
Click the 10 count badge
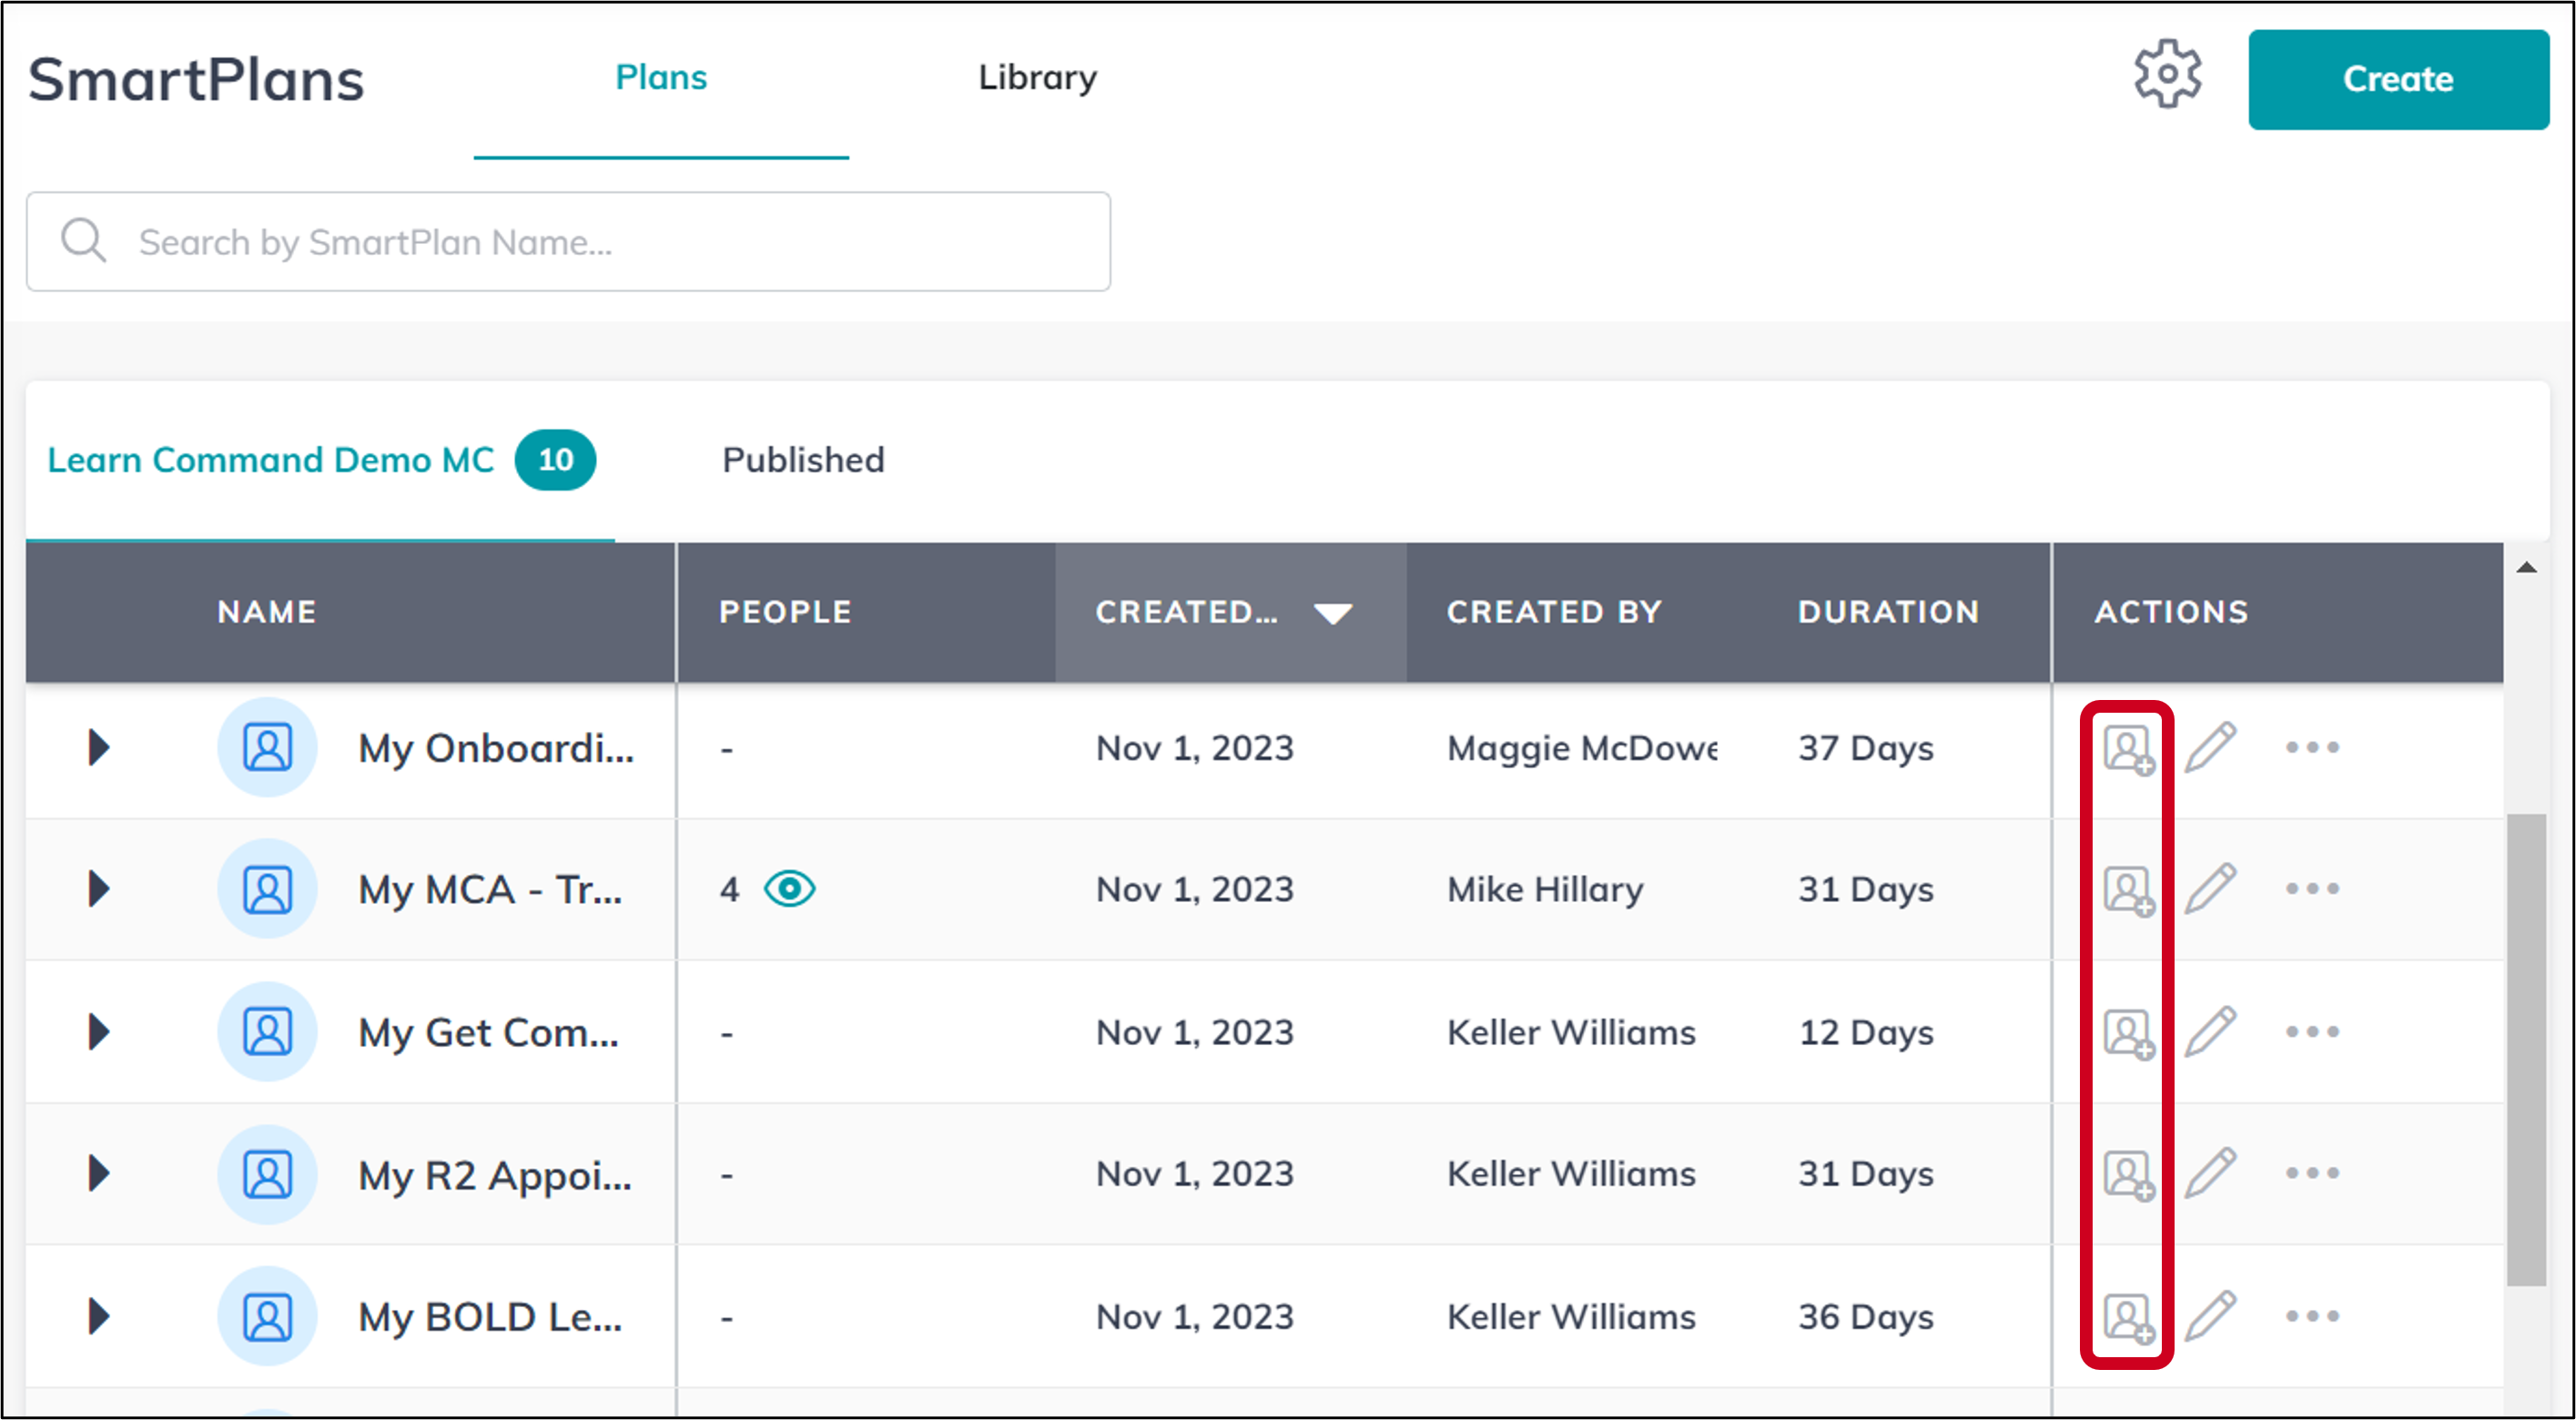click(555, 460)
